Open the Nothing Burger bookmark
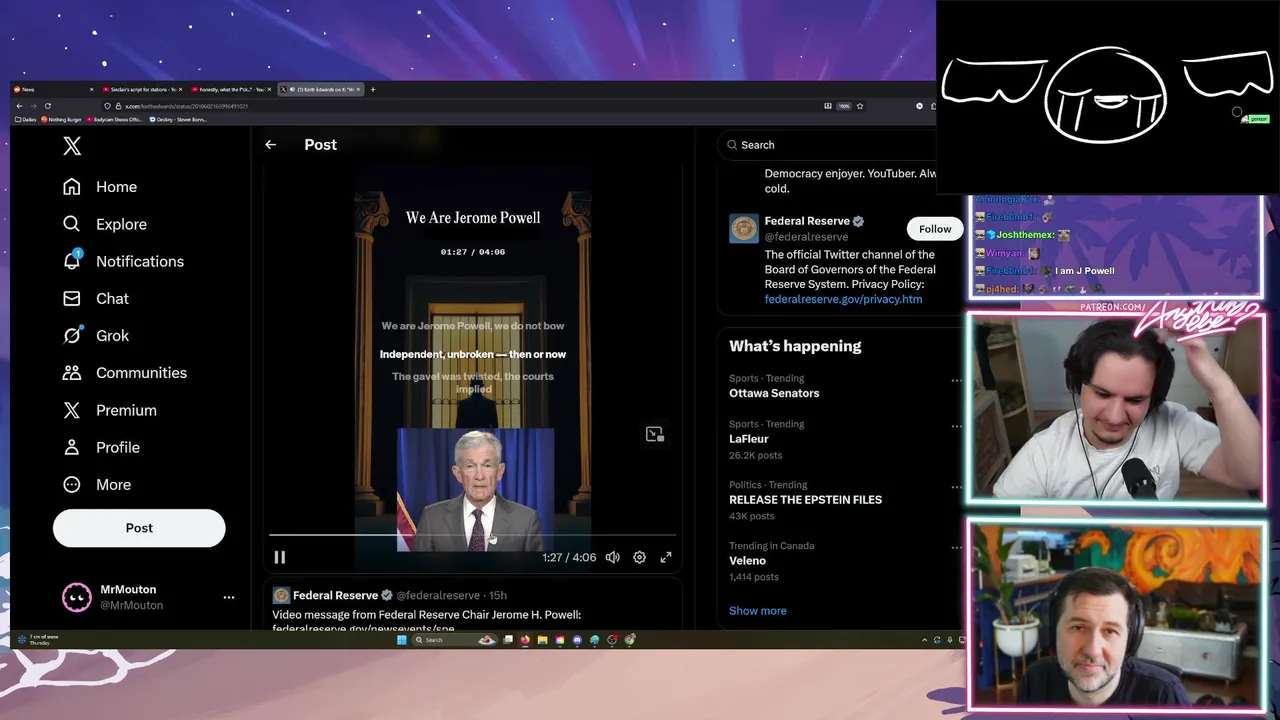The height and width of the screenshot is (720, 1280). (62, 119)
